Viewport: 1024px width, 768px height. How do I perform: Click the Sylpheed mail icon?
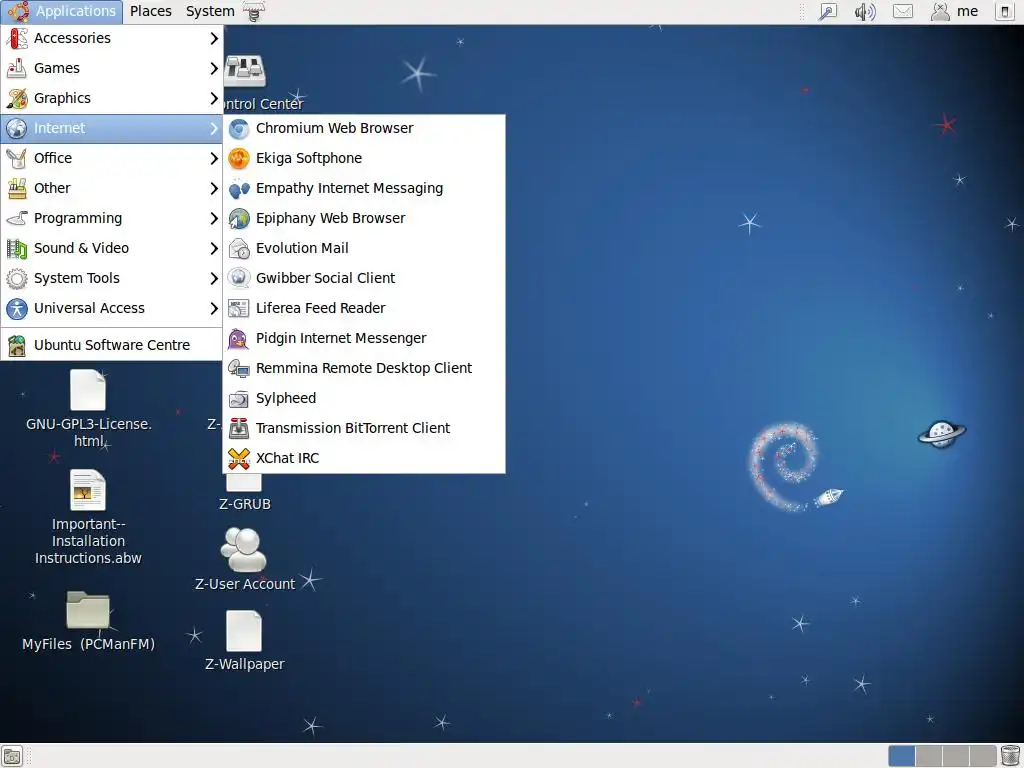239,399
